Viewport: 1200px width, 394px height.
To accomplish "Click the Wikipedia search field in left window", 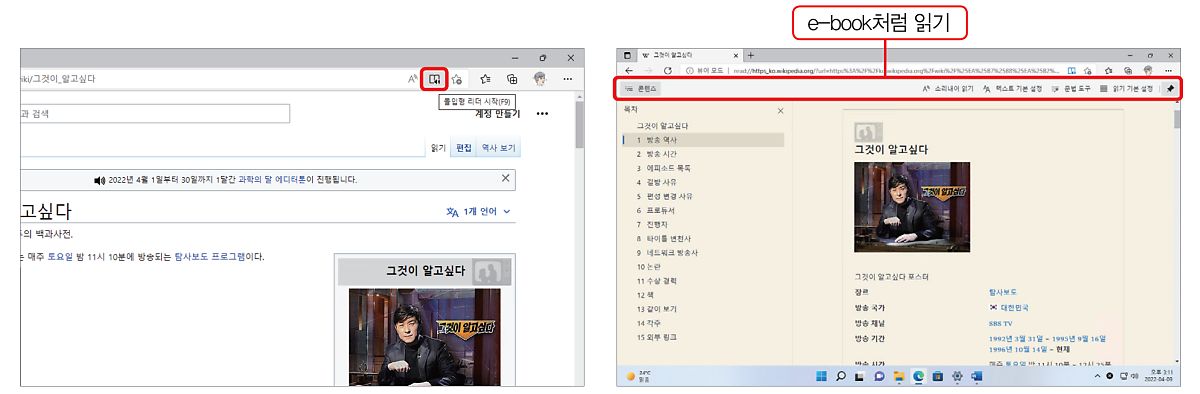I will point(155,114).
